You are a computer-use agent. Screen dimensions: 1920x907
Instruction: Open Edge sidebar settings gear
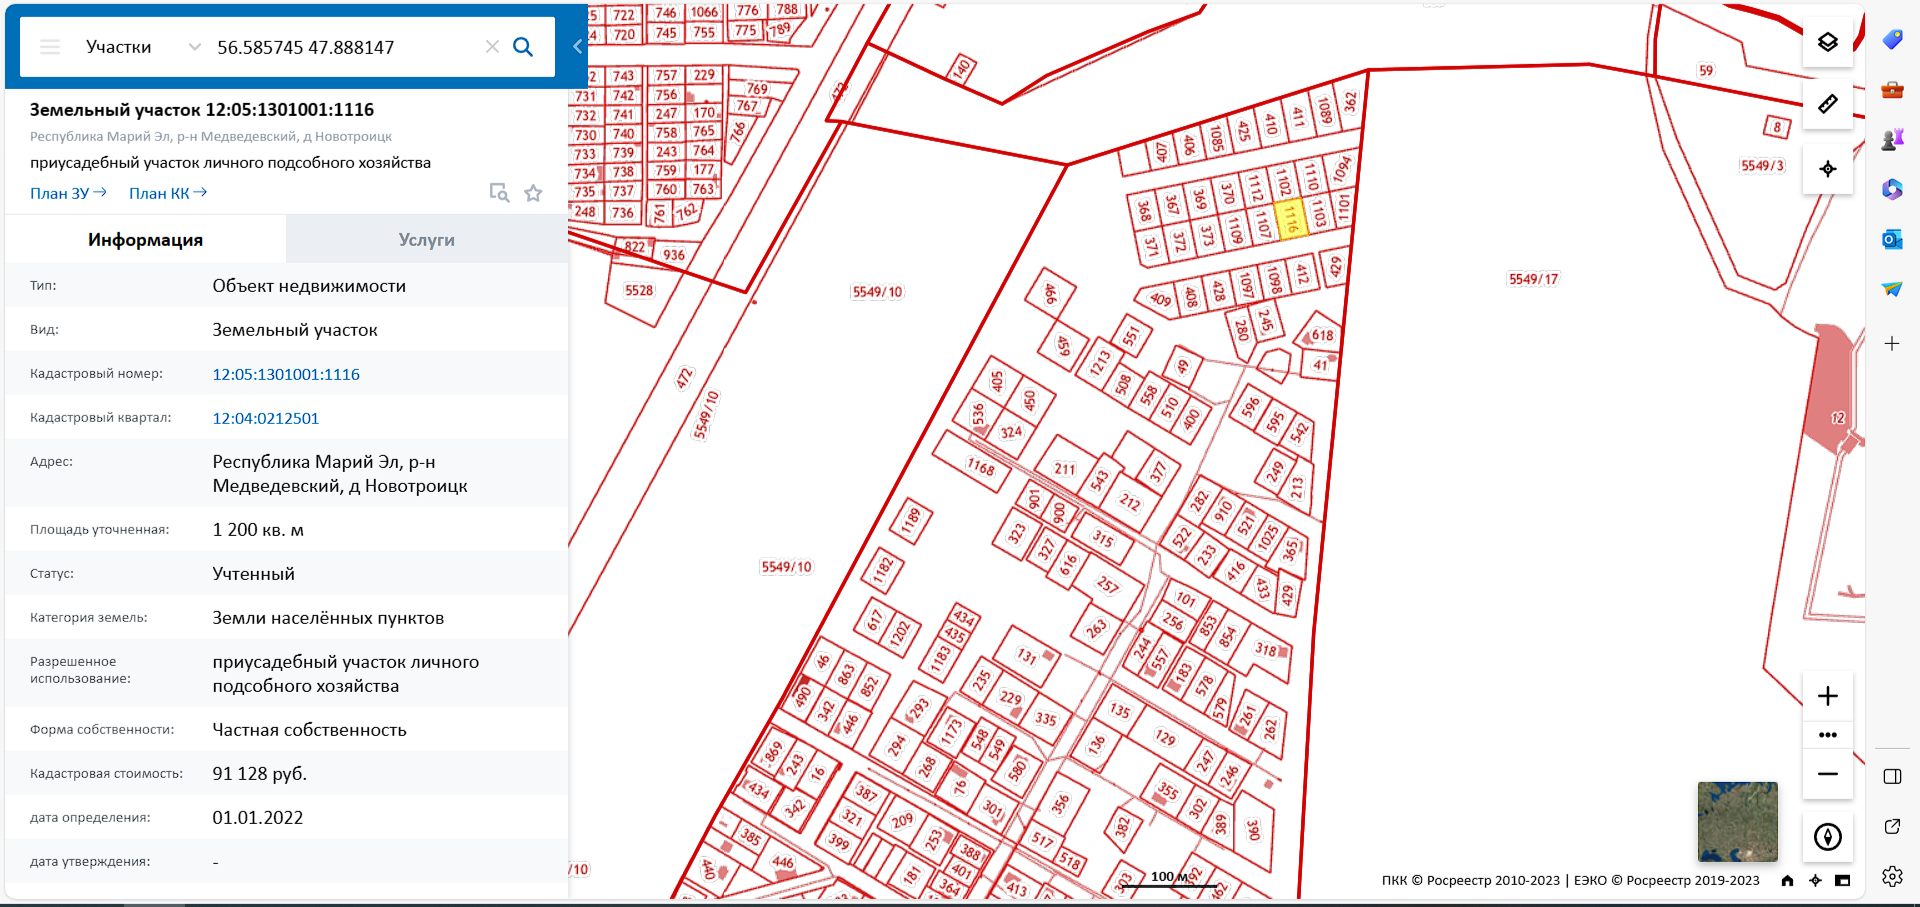[x=1892, y=877]
